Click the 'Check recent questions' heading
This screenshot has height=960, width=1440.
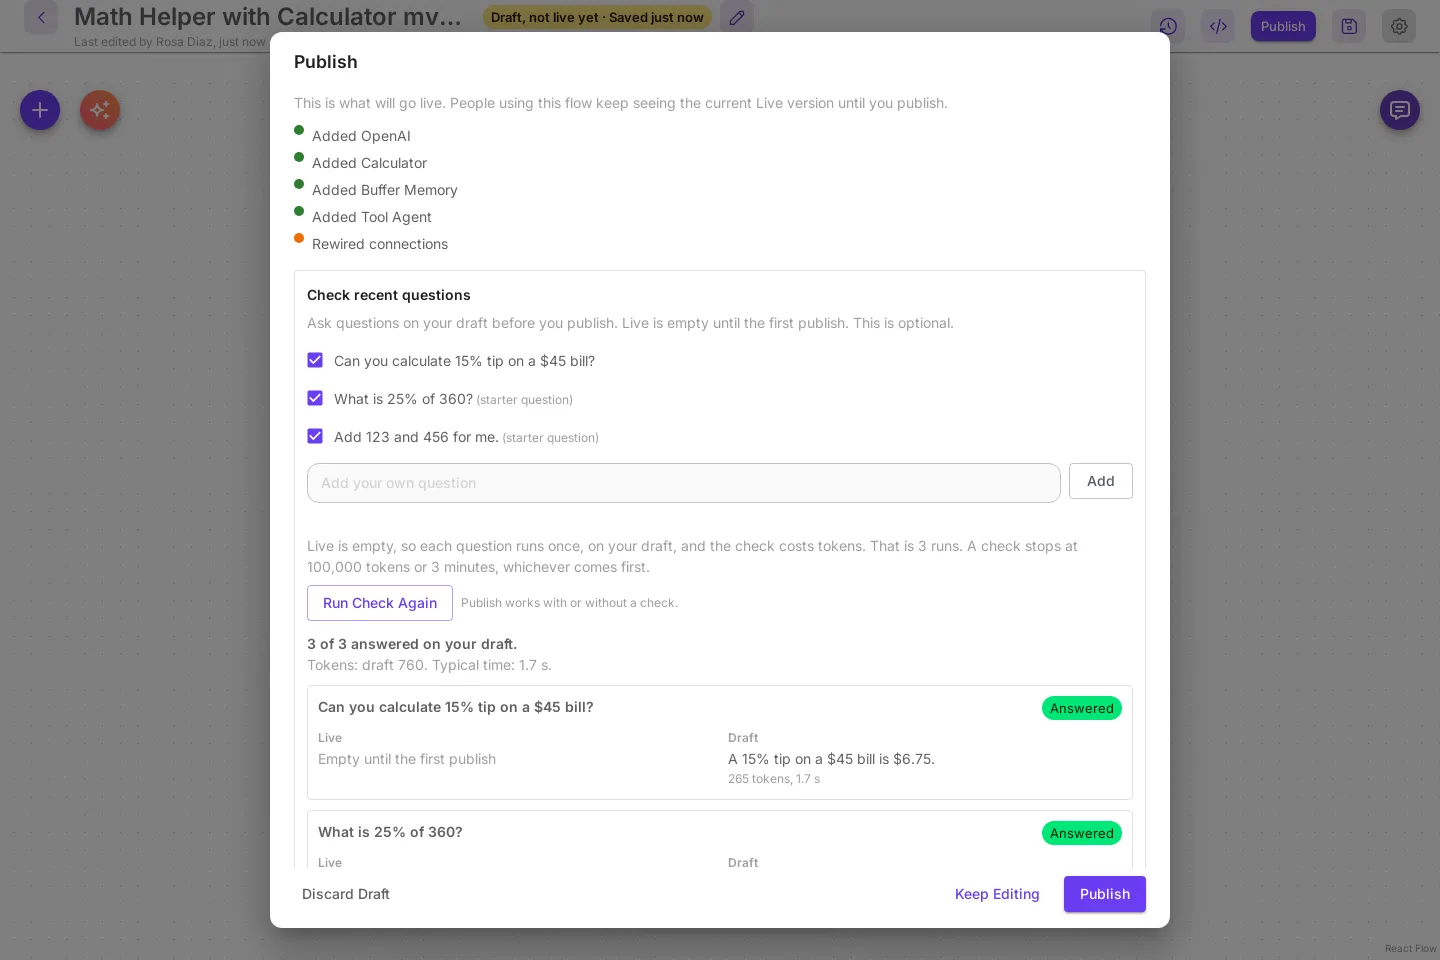(x=389, y=295)
